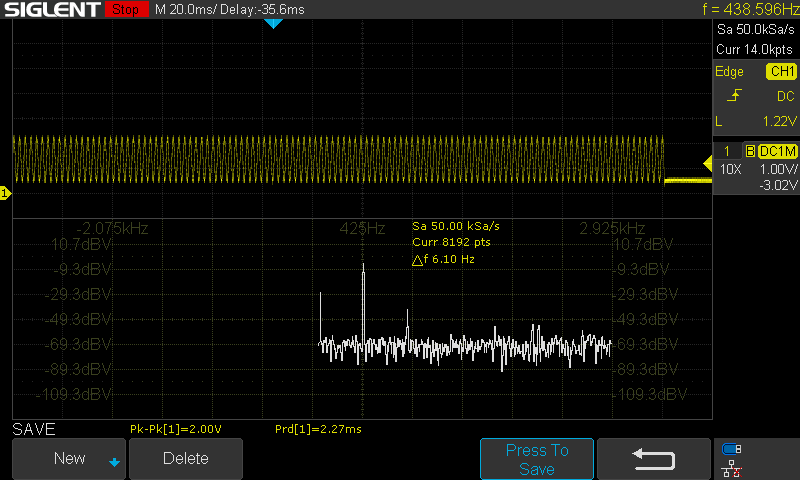Viewport: 800px width, 480px height.
Task: Click the Stop run status indicator
Action: [x=126, y=9]
